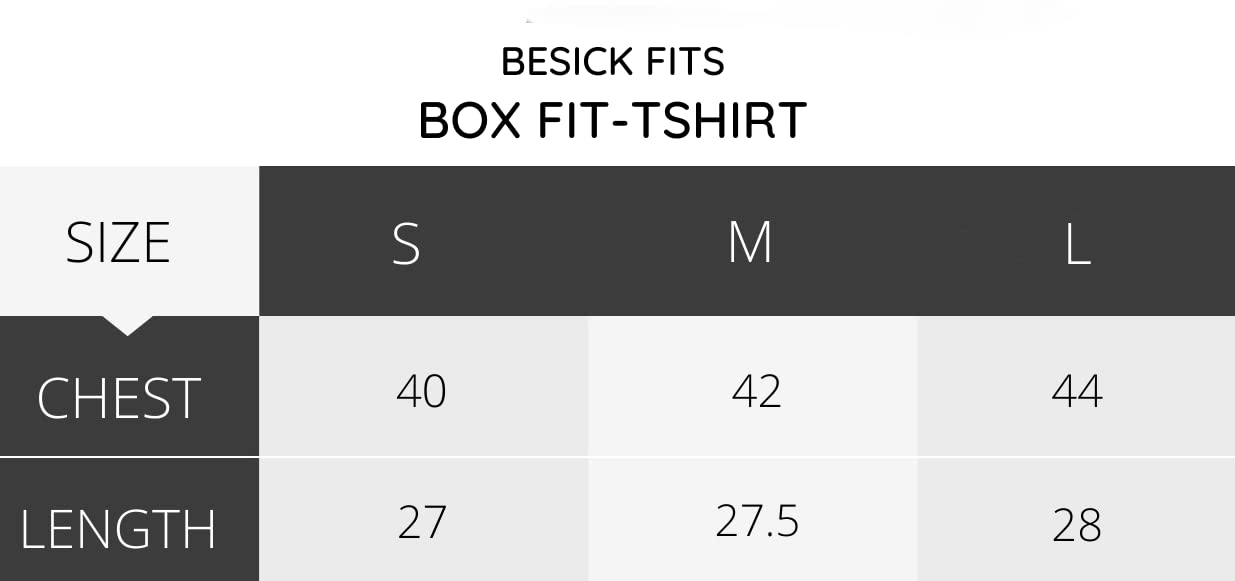Click the chest value 42 for medium

(x=756, y=391)
